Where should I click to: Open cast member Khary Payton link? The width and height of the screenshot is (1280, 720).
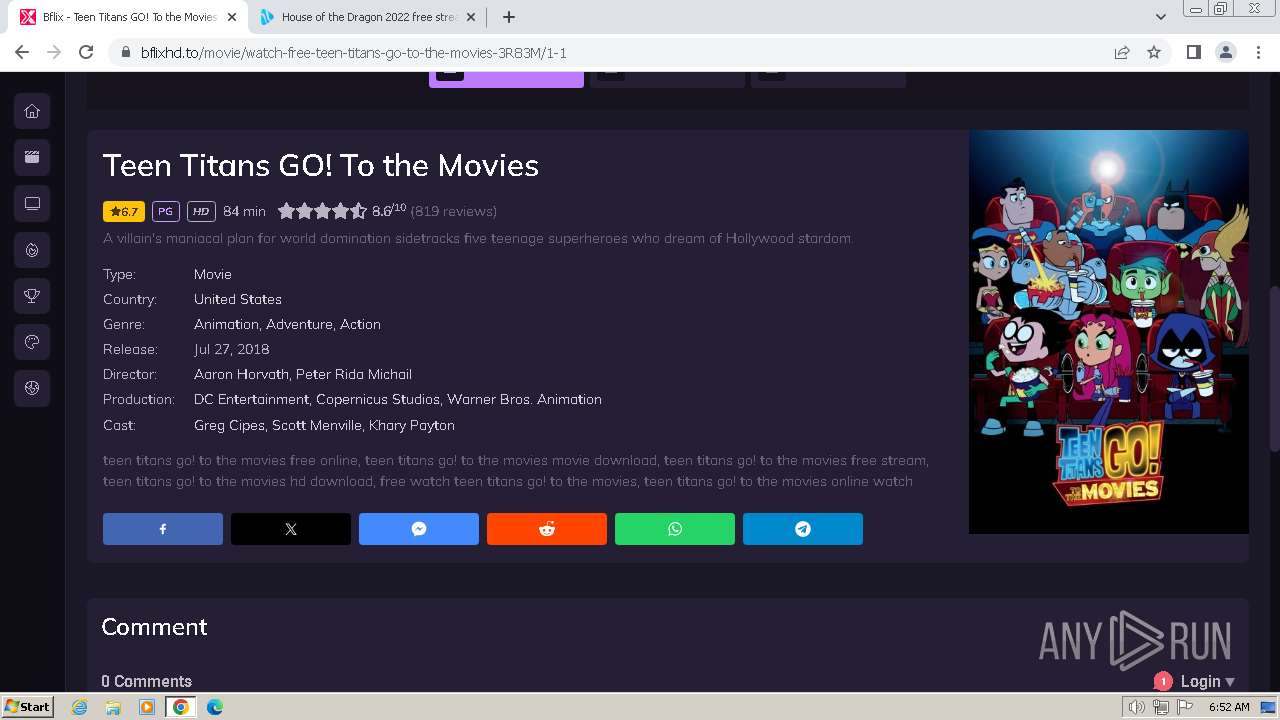(x=412, y=425)
